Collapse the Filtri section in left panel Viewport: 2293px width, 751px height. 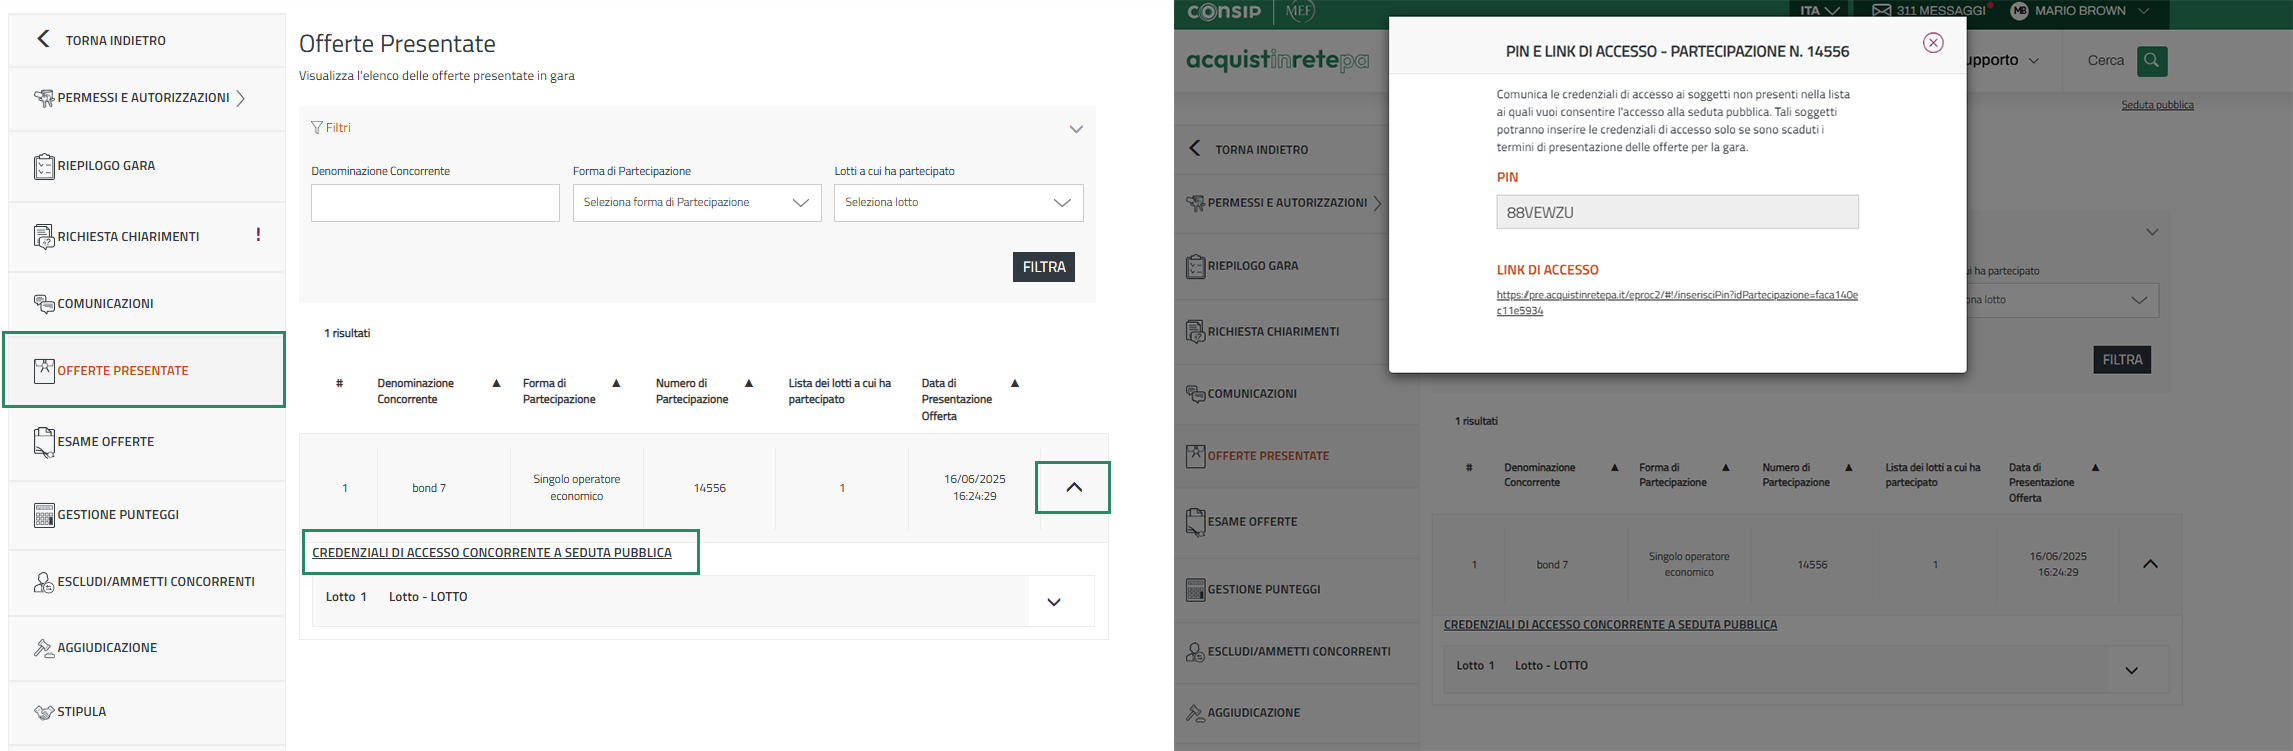pos(1076,129)
